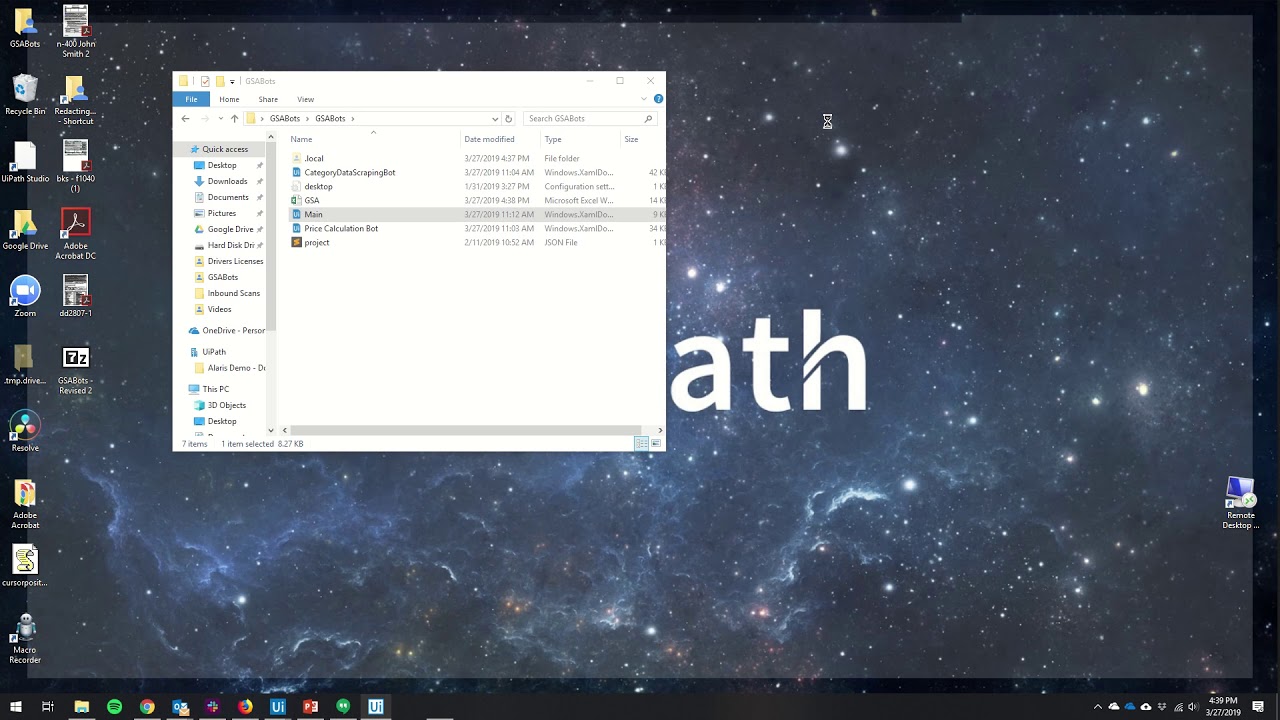This screenshot has width=1280, height=720.
Task: Open GSABots - Revised 2 7z archive
Action: (x=76, y=369)
